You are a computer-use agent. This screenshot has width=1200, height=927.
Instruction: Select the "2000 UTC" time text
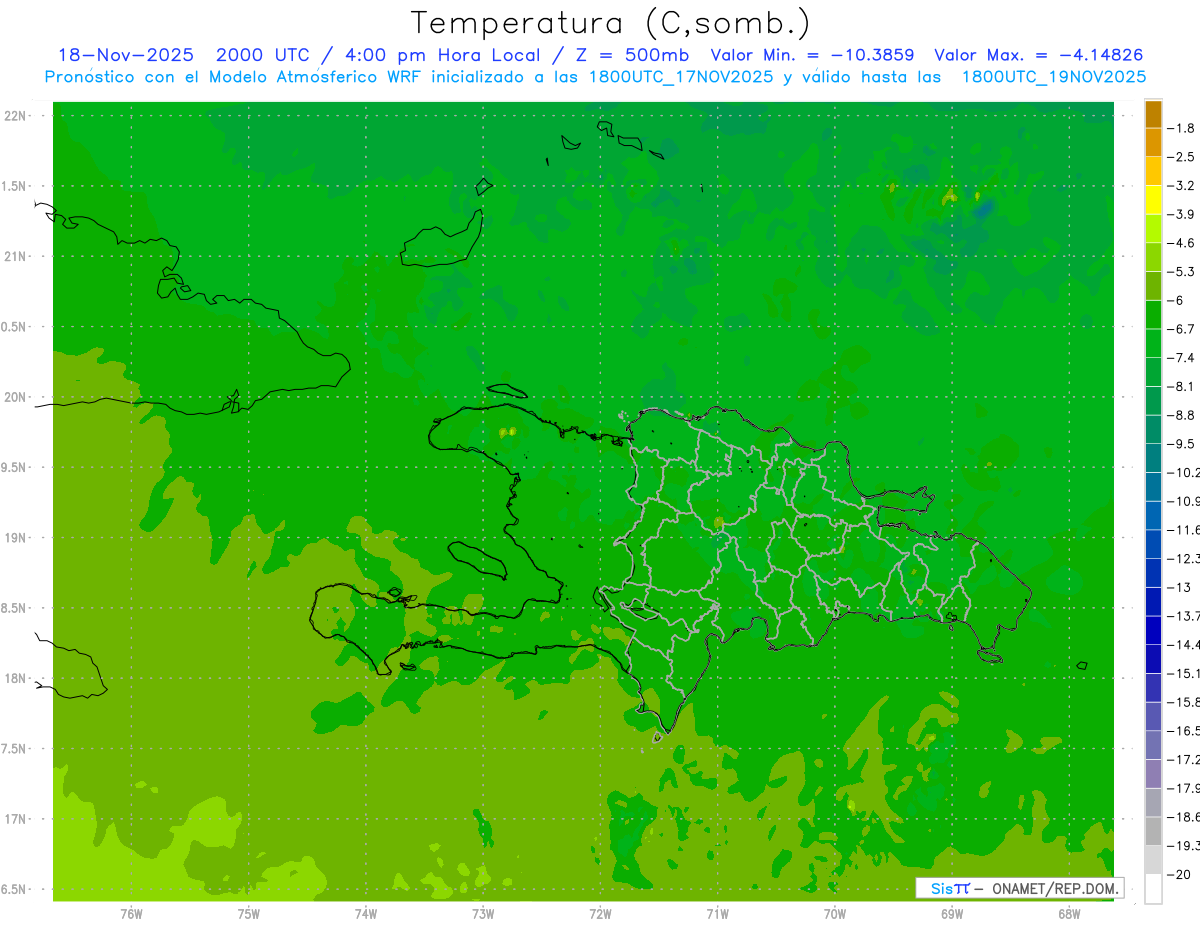[x=265, y=55]
